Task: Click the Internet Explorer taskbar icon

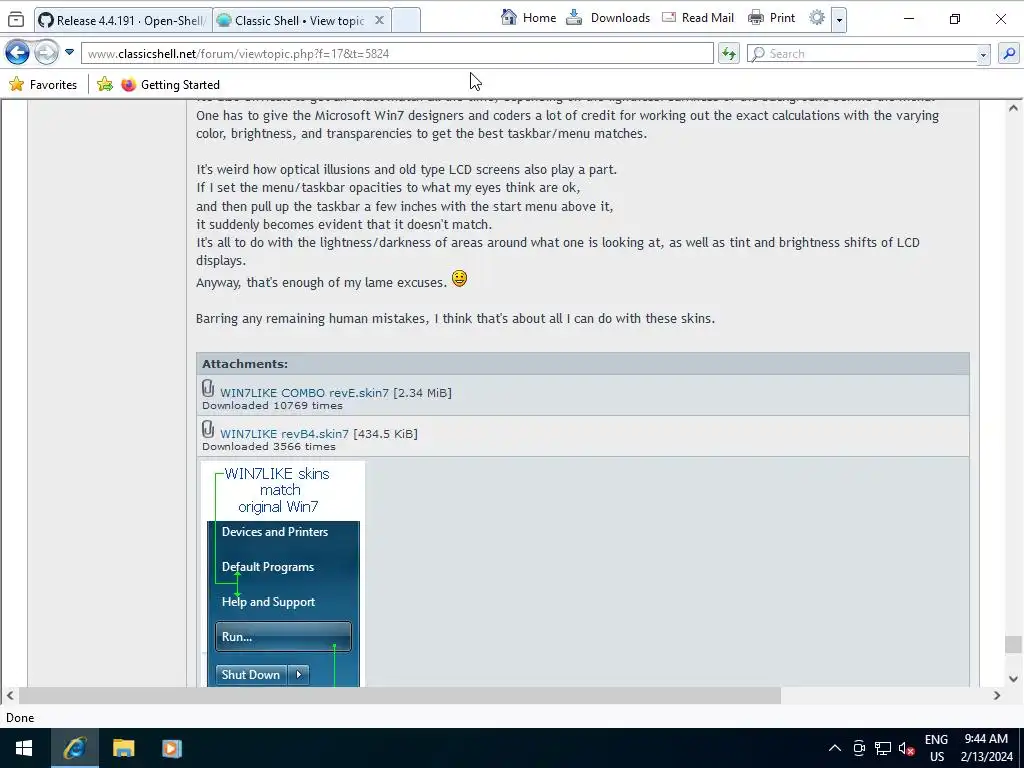Action: point(74,748)
